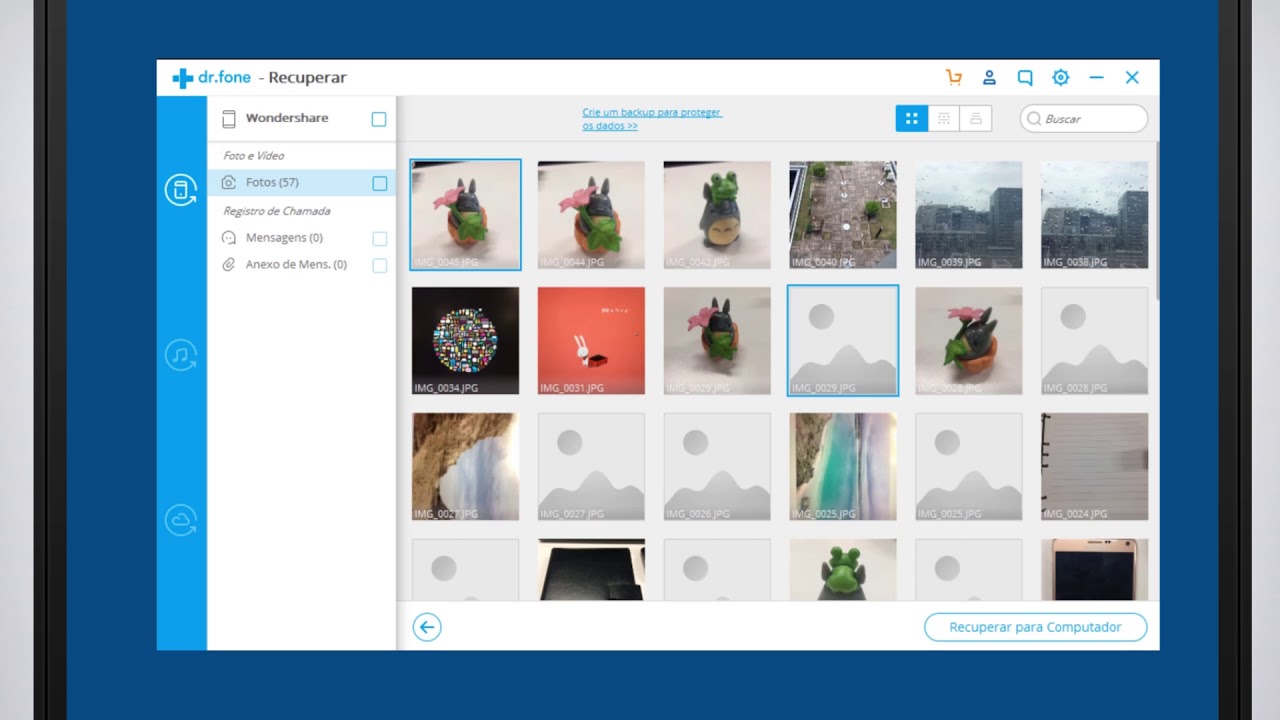This screenshot has width=1280, height=720.
Task: Select the Wondershare device entry
Action: tap(301, 119)
